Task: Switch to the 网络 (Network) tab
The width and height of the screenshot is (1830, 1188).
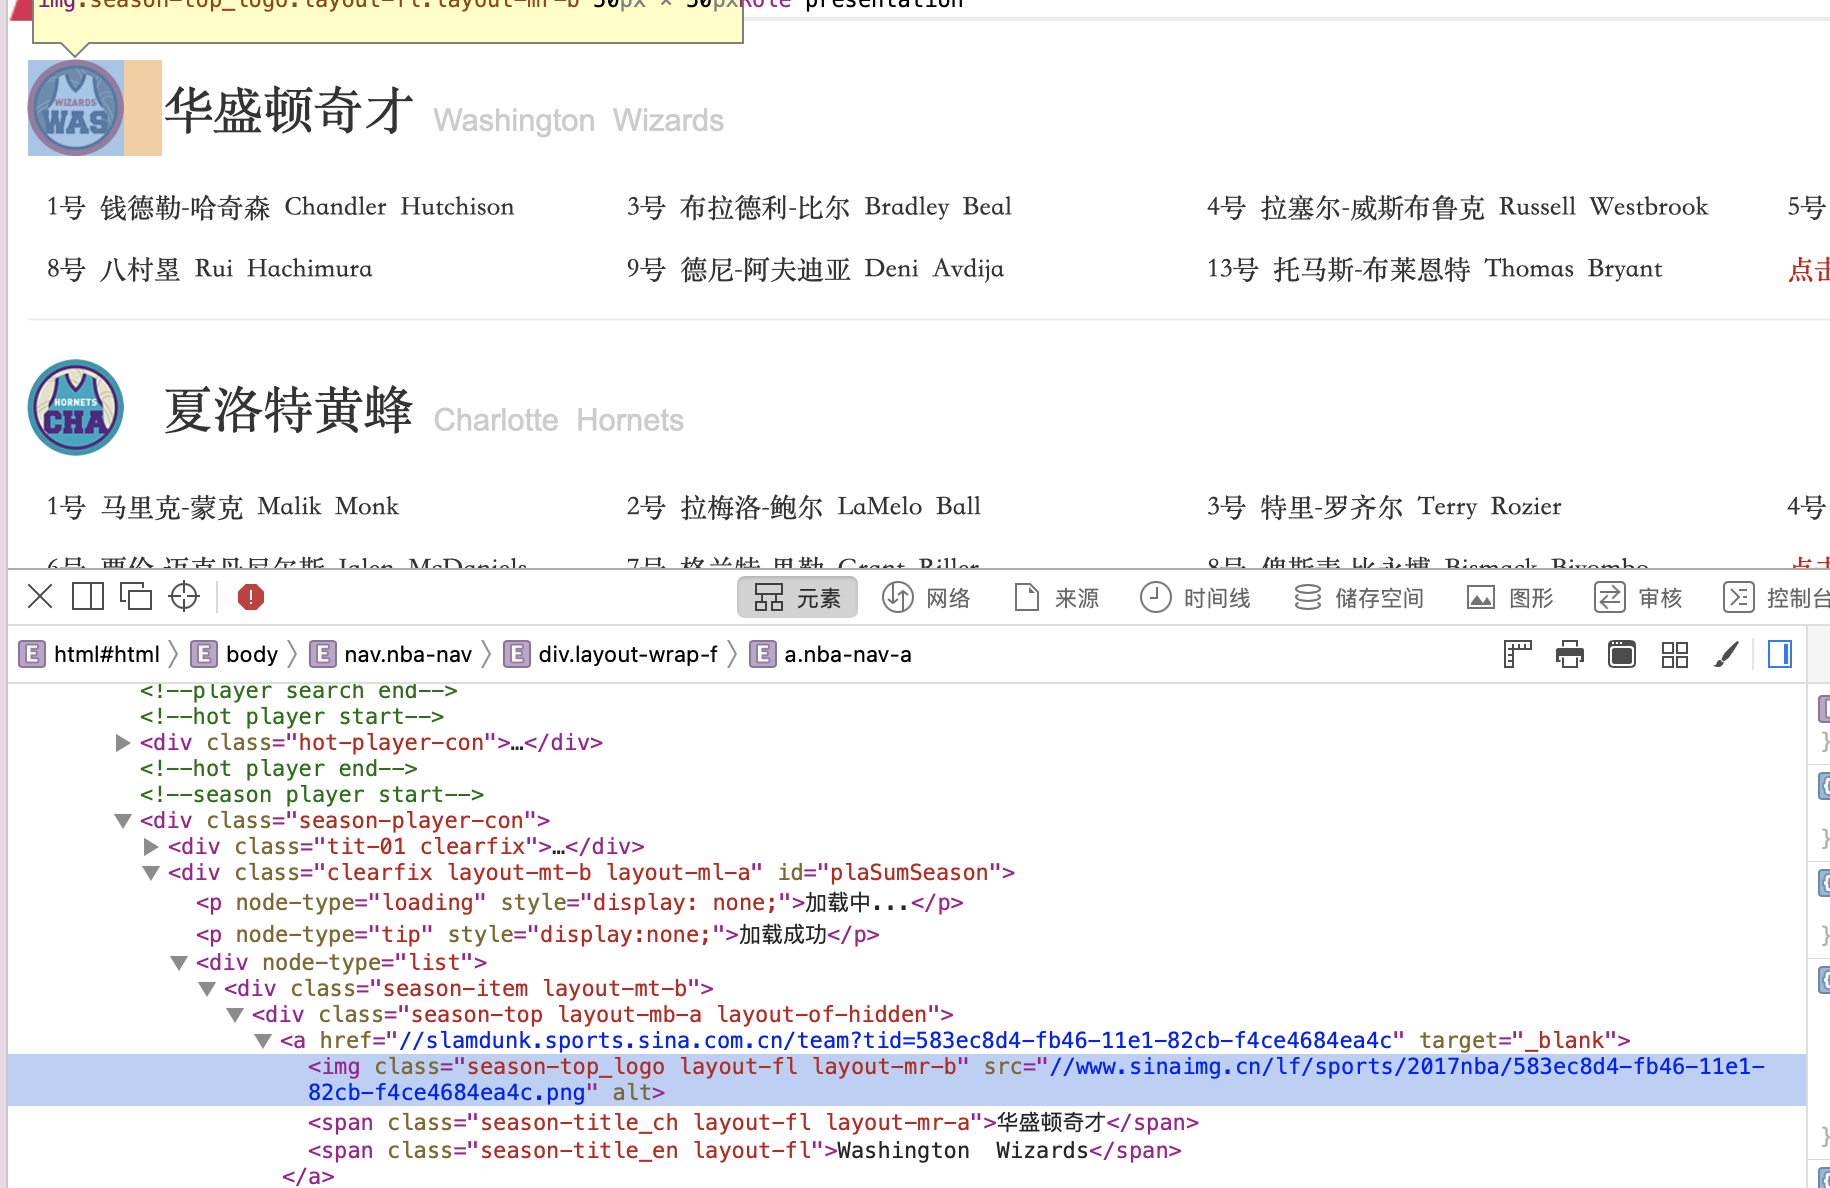Action: point(926,598)
